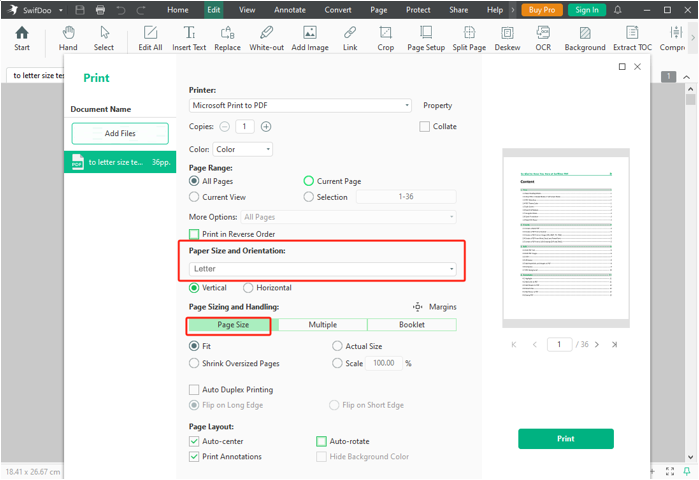Select the Multiple sizing tab

[x=323, y=324]
